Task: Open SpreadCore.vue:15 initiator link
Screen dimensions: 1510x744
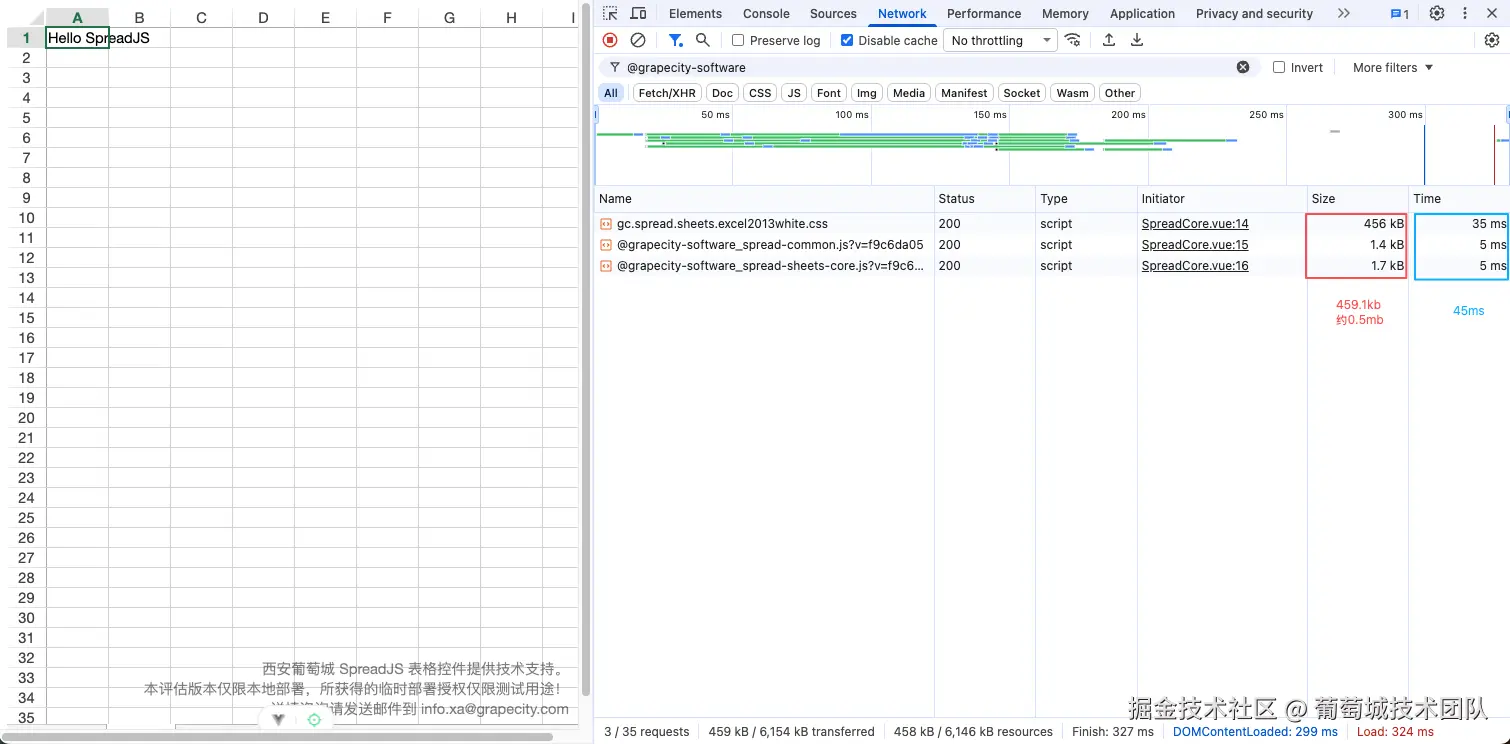Action: pyautogui.click(x=1195, y=245)
